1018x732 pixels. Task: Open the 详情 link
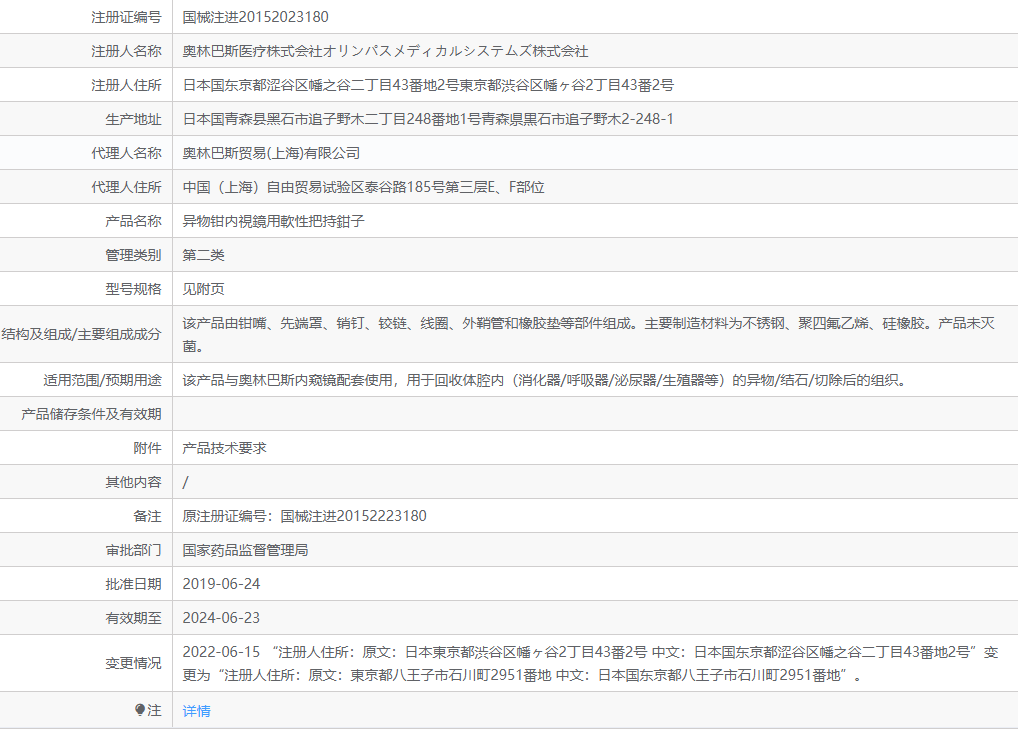pyautogui.click(x=196, y=711)
